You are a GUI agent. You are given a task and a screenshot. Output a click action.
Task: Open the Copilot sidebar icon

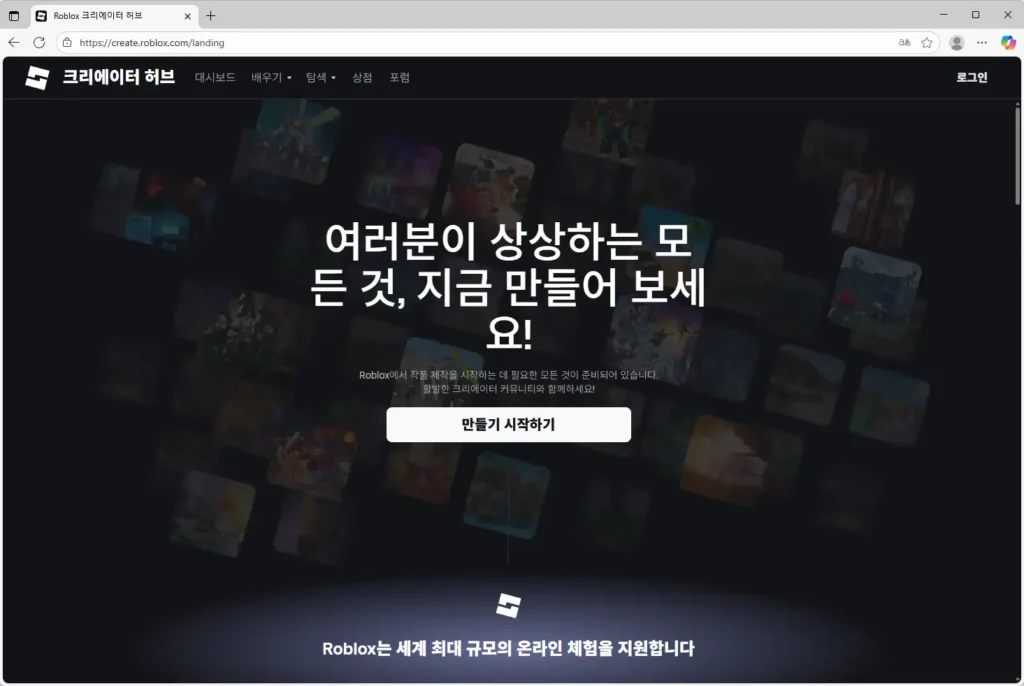1008,42
